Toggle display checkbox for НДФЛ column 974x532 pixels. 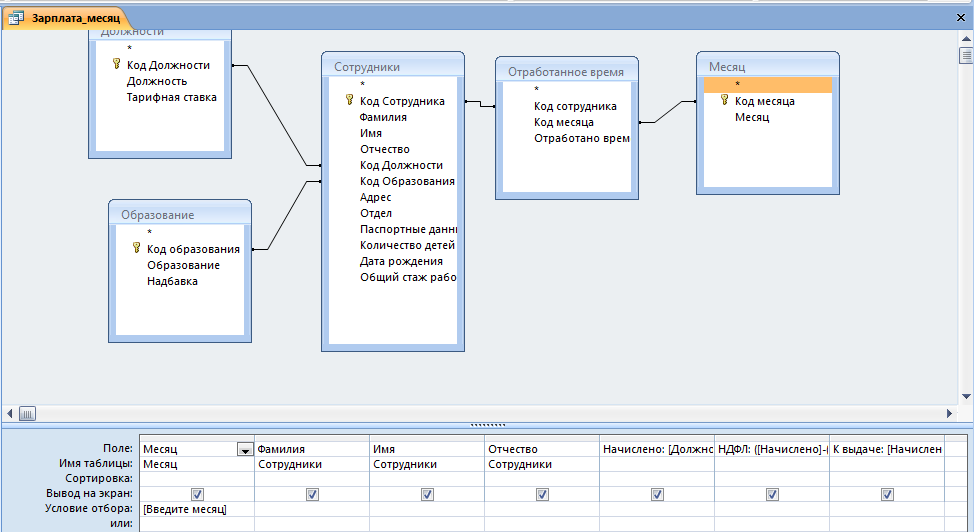[771, 494]
